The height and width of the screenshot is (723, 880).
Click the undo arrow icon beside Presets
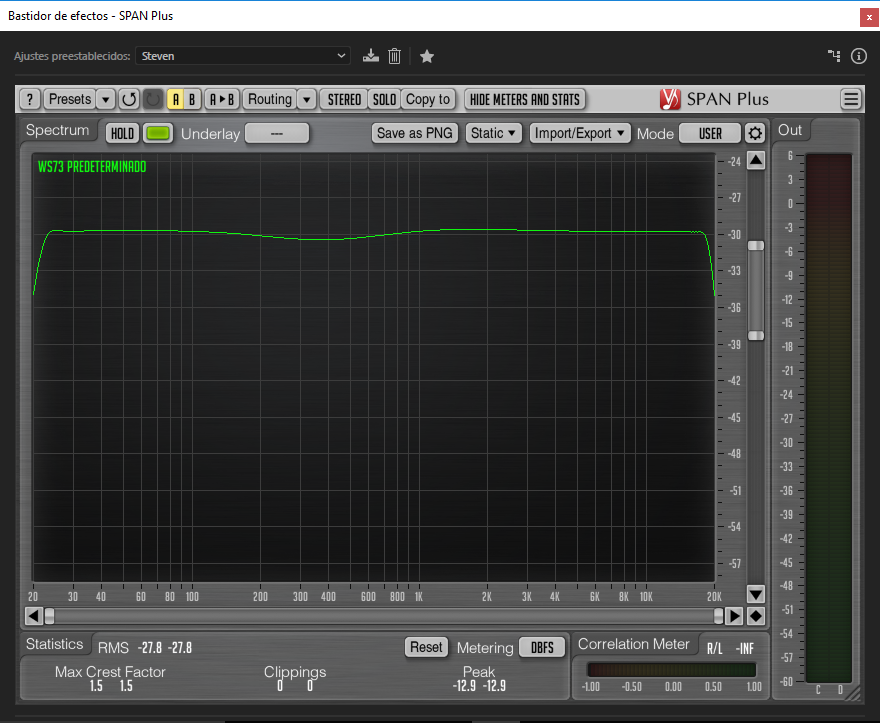[x=129, y=99]
